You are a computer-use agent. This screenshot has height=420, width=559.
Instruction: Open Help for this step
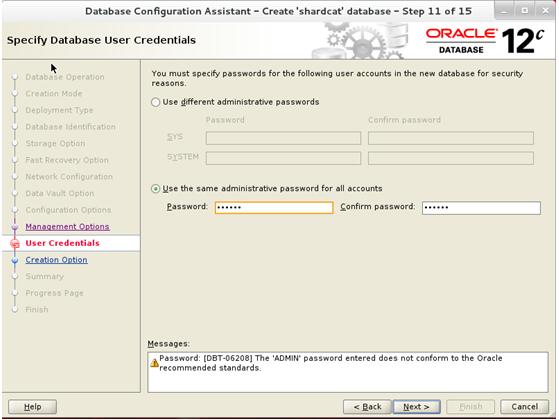(x=32, y=407)
